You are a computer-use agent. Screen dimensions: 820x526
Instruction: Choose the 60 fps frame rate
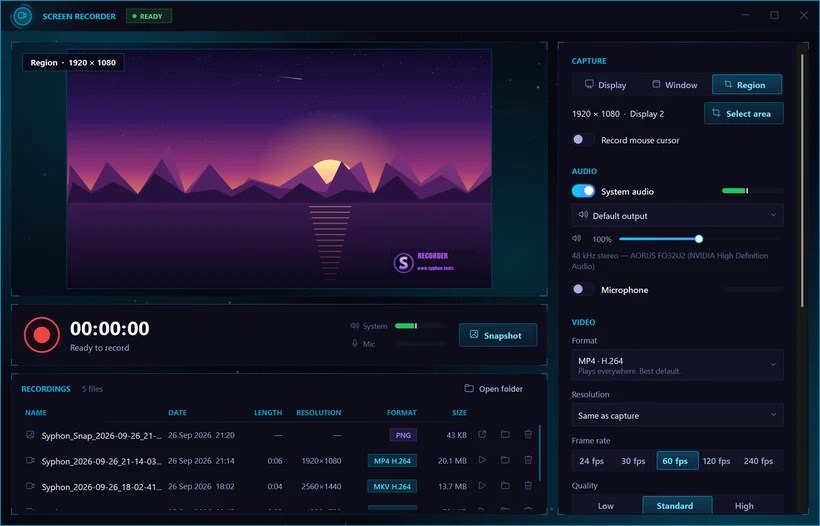pyautogui.click(x=675, y=461)
